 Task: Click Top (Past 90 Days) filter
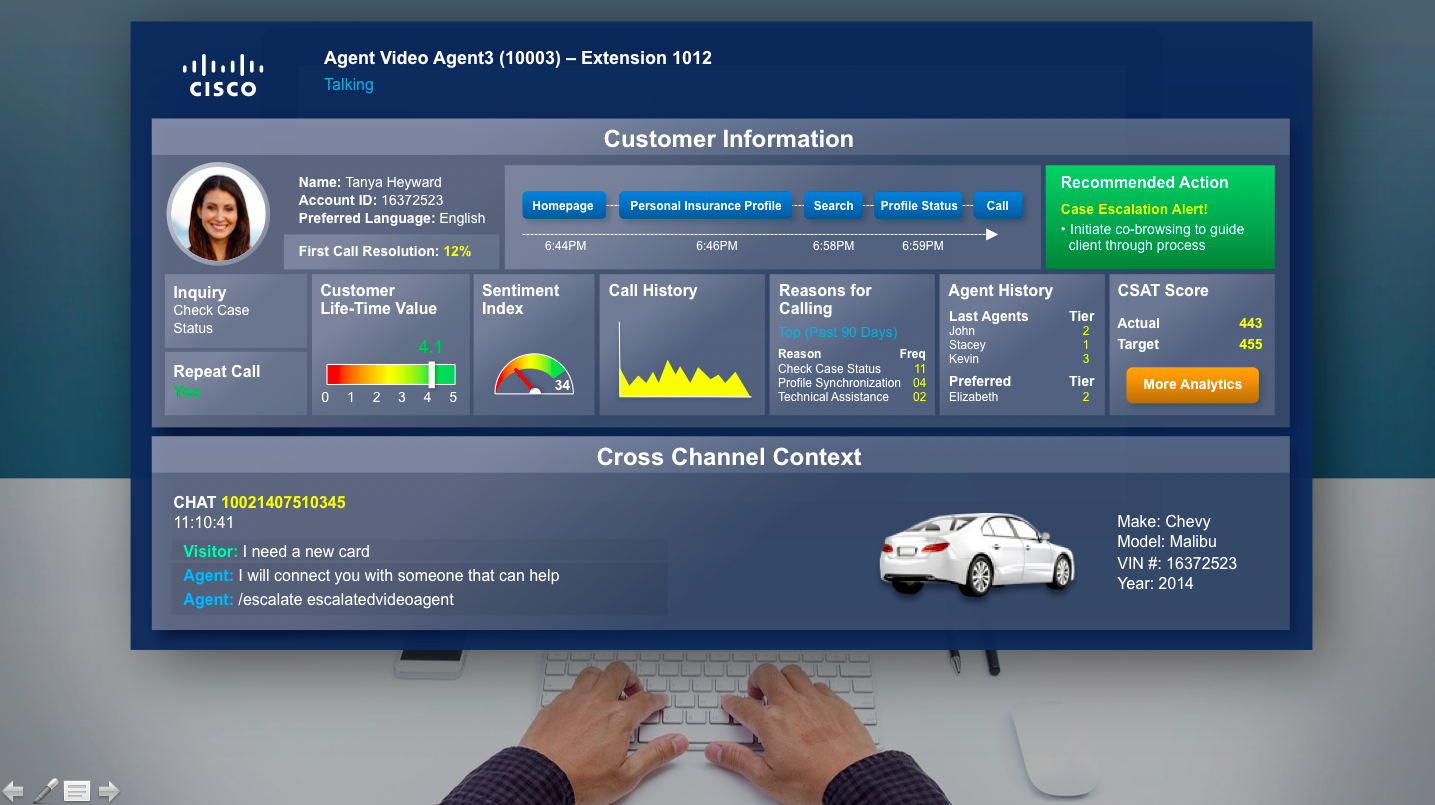[x=838, y=332]
